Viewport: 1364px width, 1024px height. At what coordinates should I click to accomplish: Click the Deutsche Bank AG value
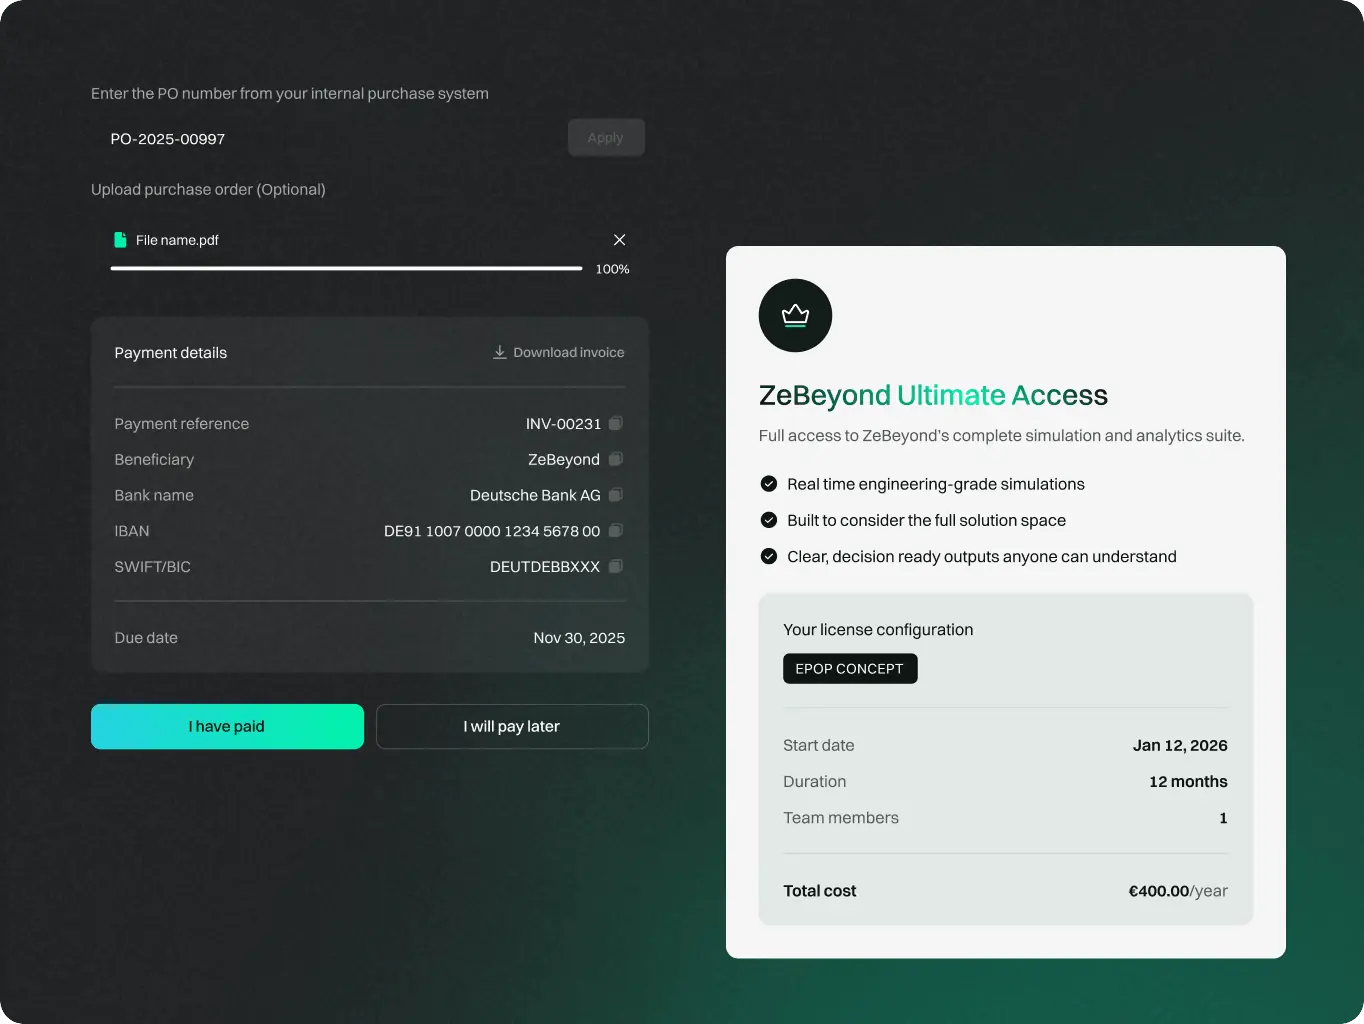tap(535, 495)
